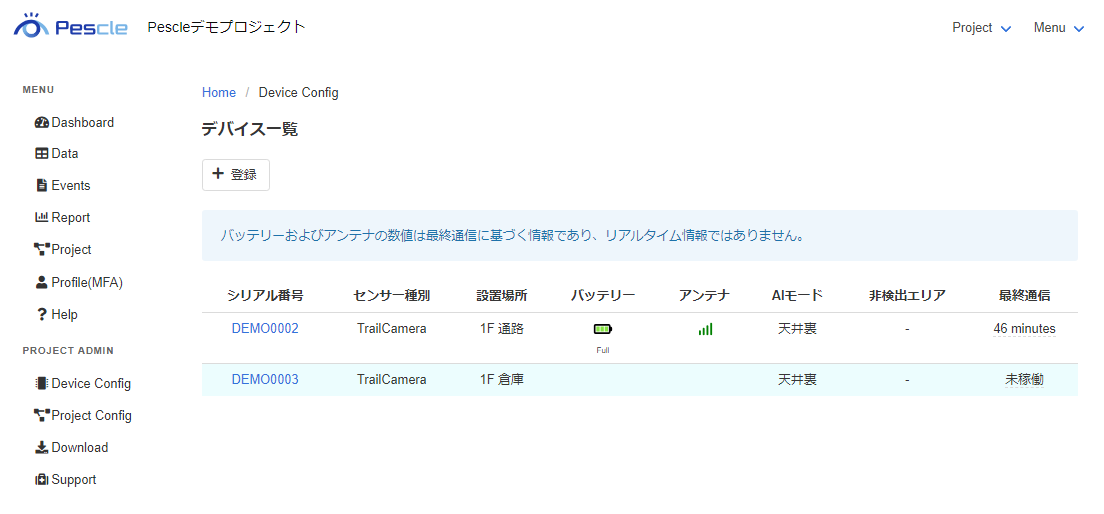Go to Download page

coord(71,447)
